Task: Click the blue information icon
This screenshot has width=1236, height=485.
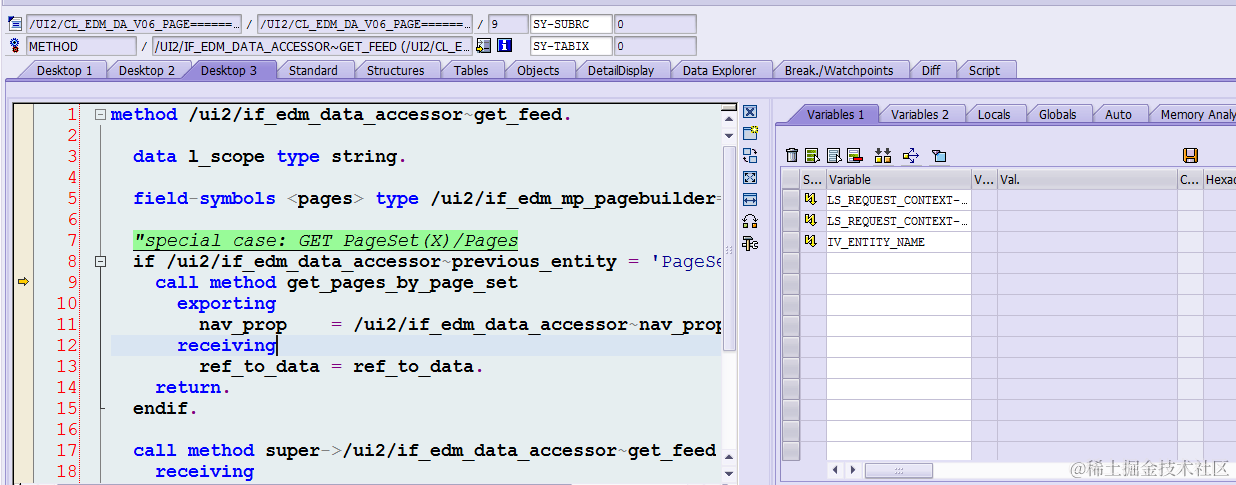Action: point(505,46)
